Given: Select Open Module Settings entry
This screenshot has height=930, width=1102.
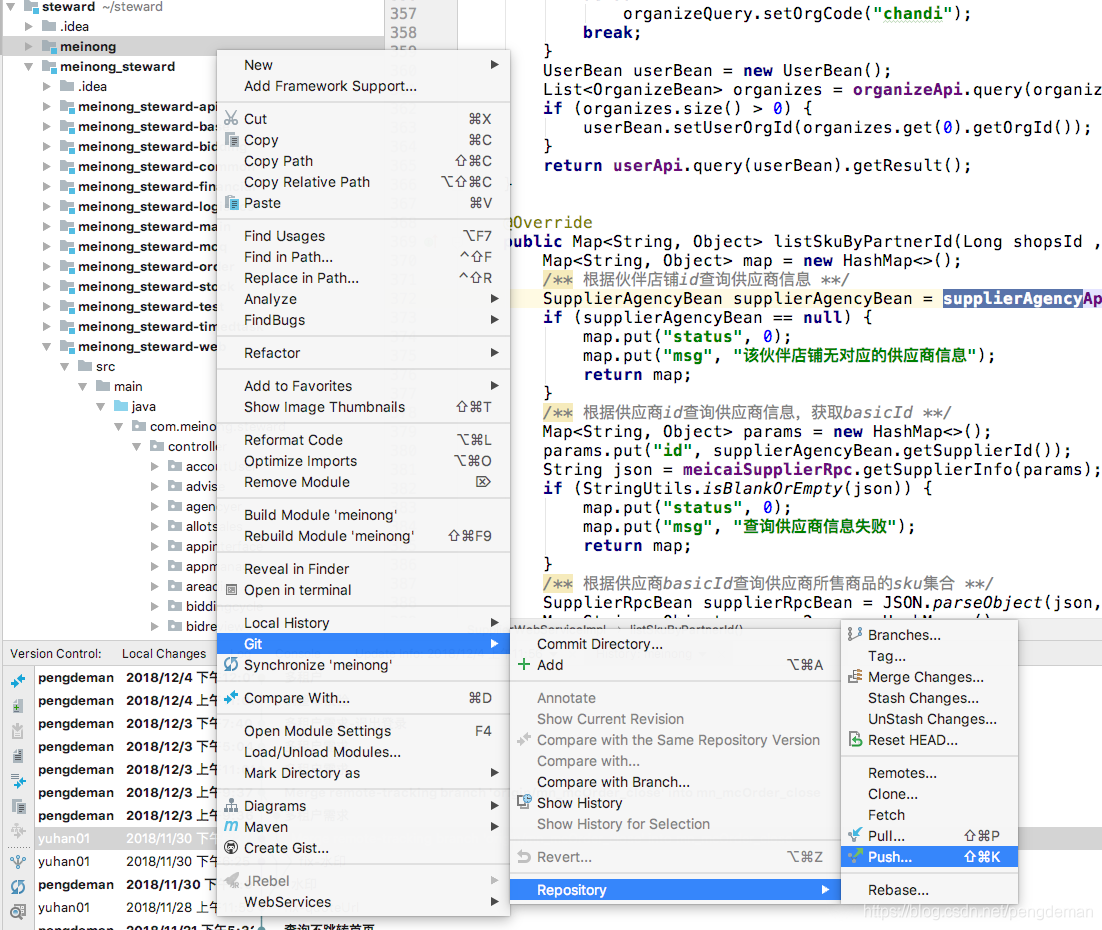Looking at the screenshot, I should tap(317, 731).
